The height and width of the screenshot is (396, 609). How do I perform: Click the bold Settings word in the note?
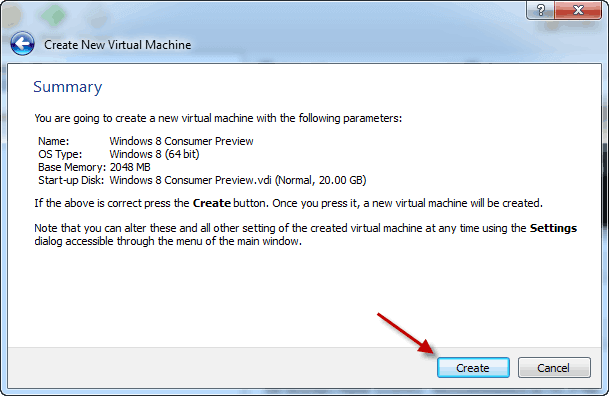coord(553,228)
